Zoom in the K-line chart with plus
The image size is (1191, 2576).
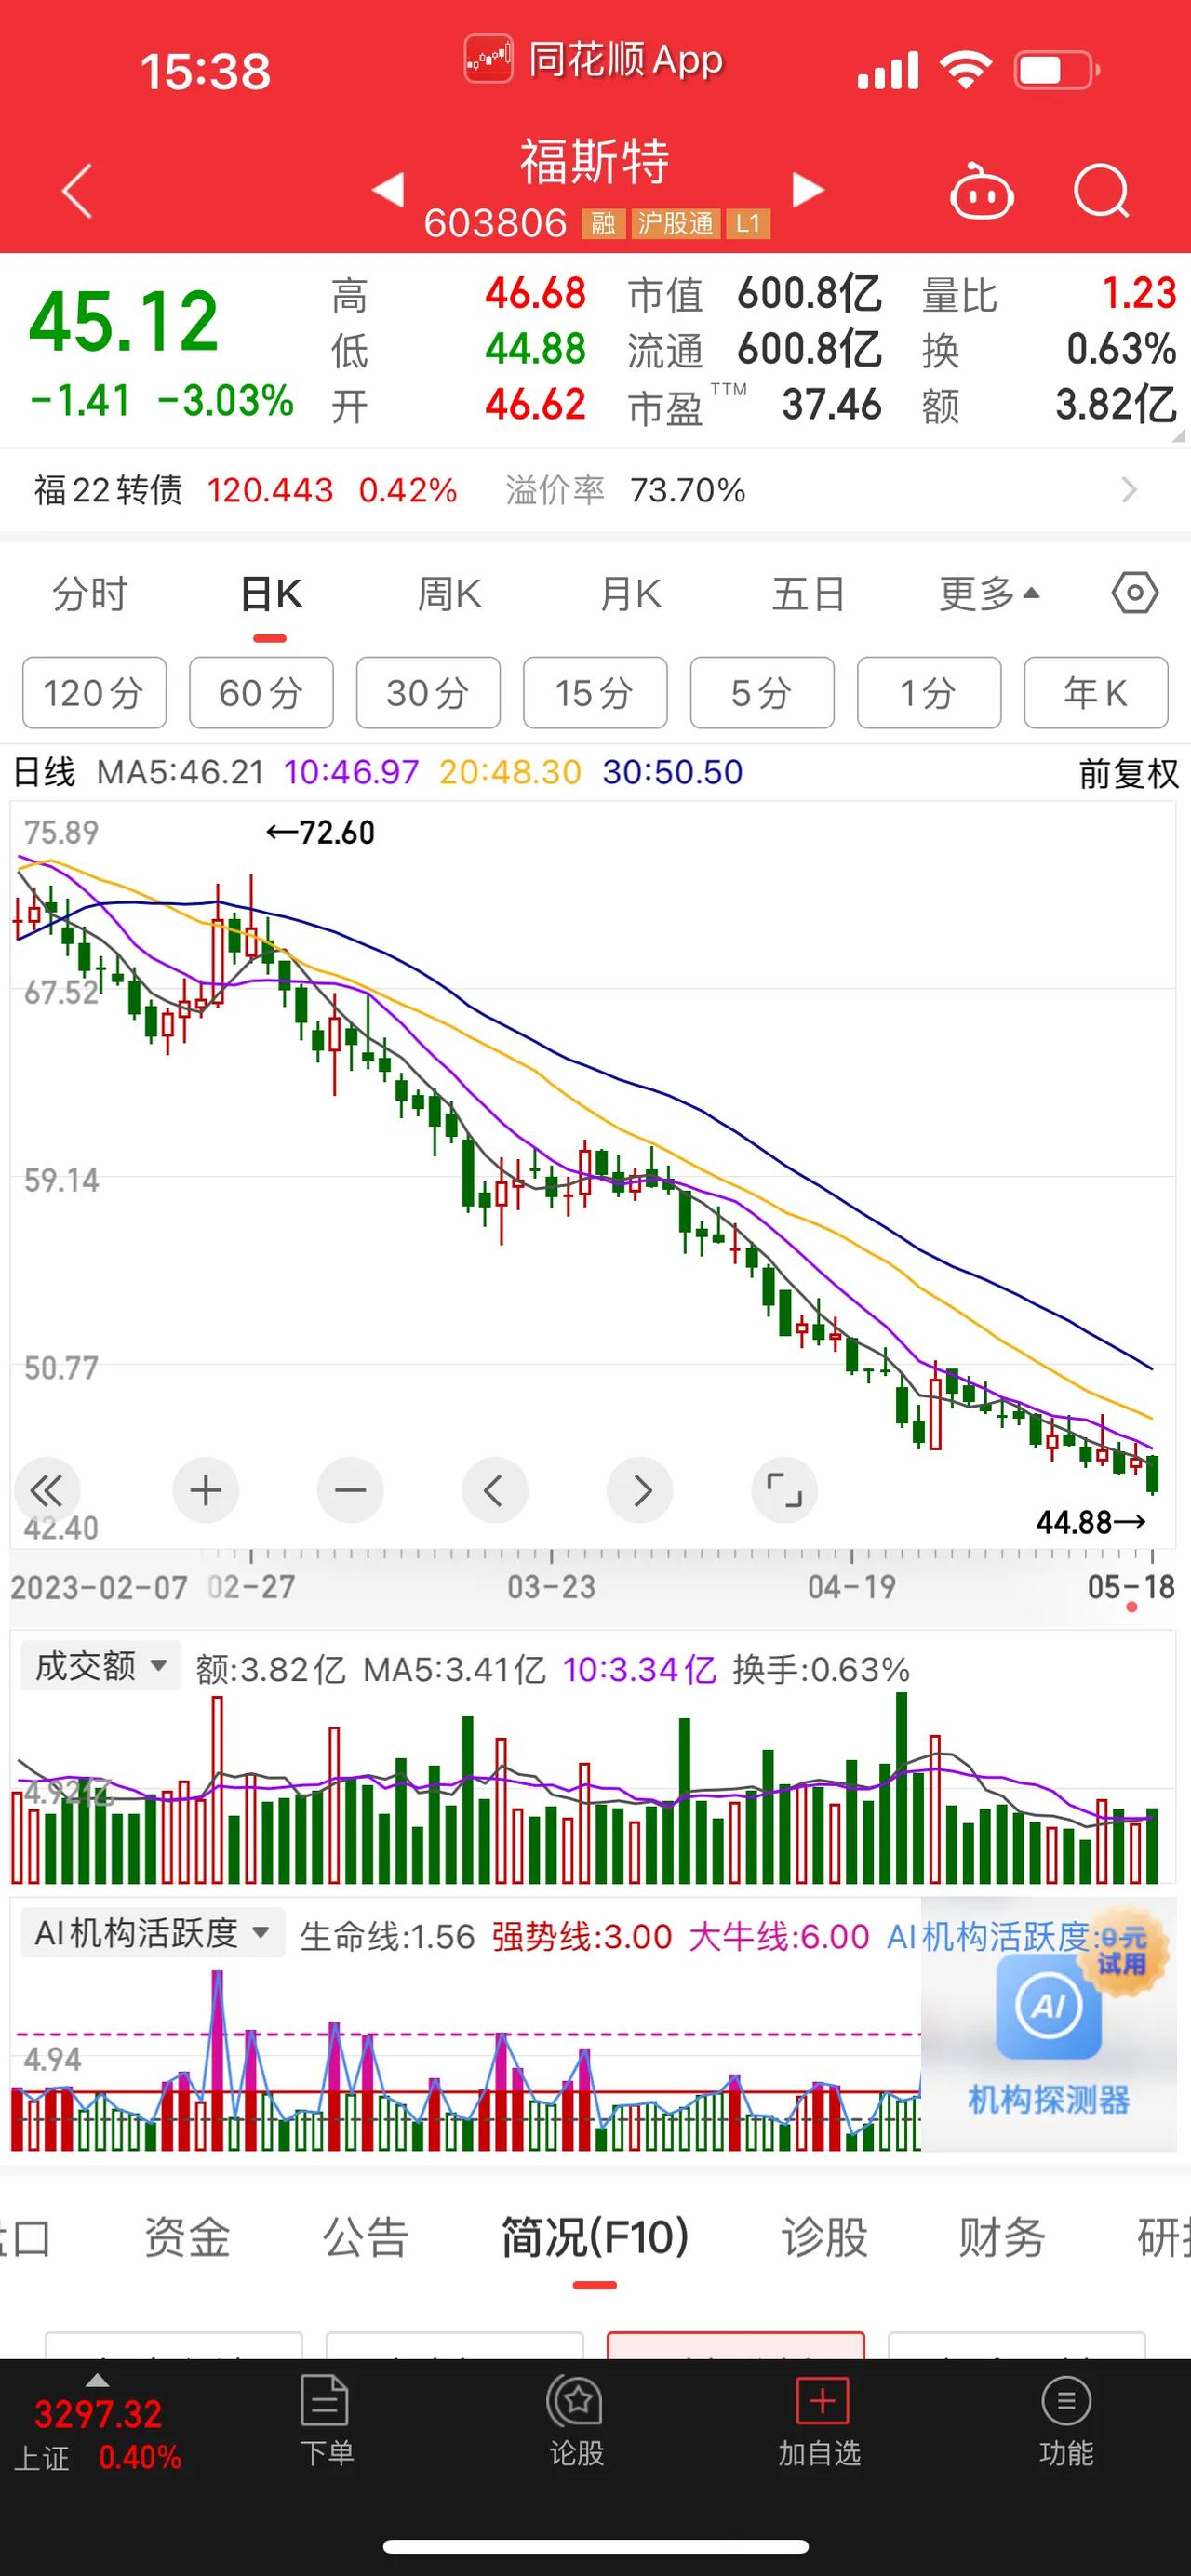coord(205,1490)
